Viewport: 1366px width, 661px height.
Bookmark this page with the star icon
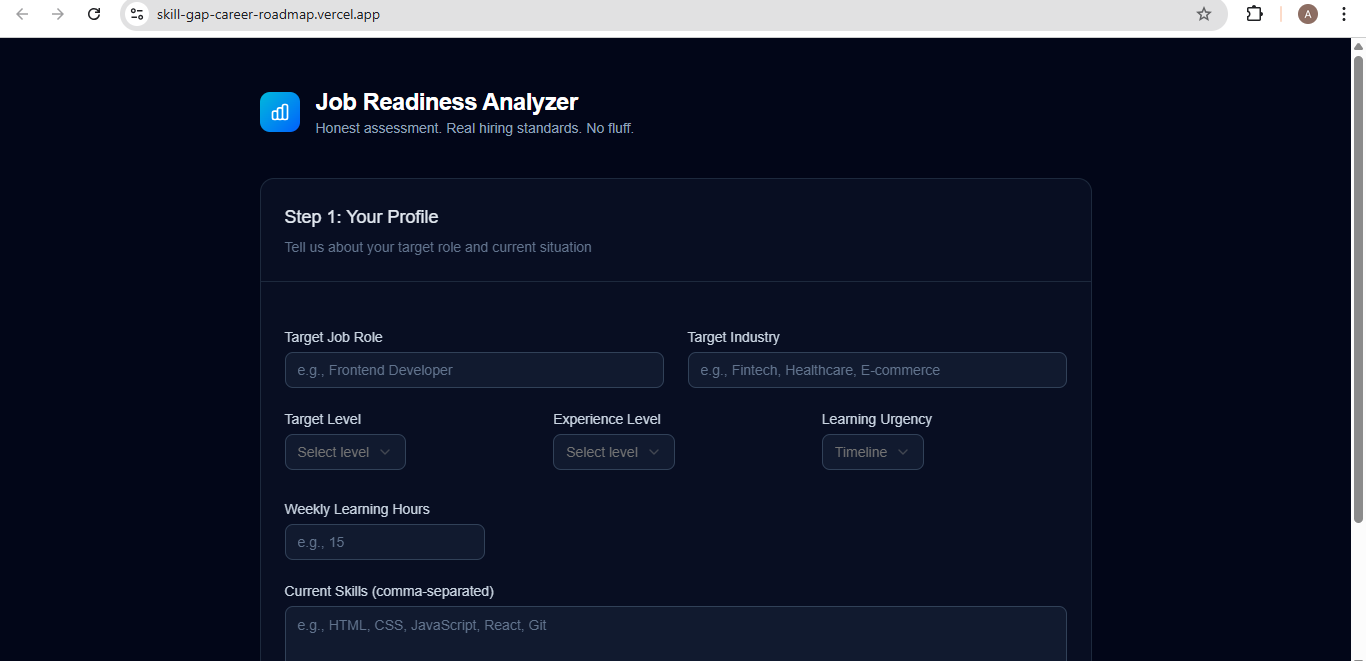[1204, 14]
